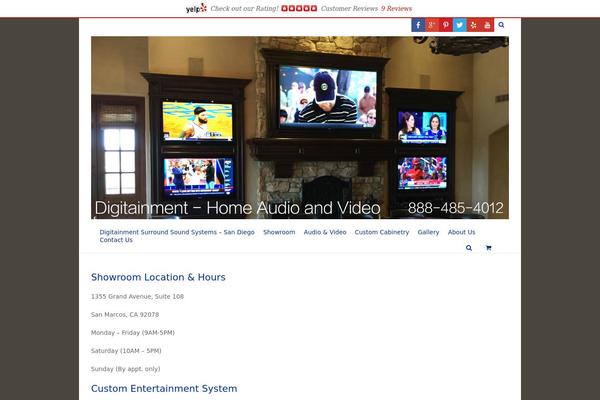Open the Facebook social icon
This screenshot has width=600, height=400.
pyautogui.click(x=417, y=25)
